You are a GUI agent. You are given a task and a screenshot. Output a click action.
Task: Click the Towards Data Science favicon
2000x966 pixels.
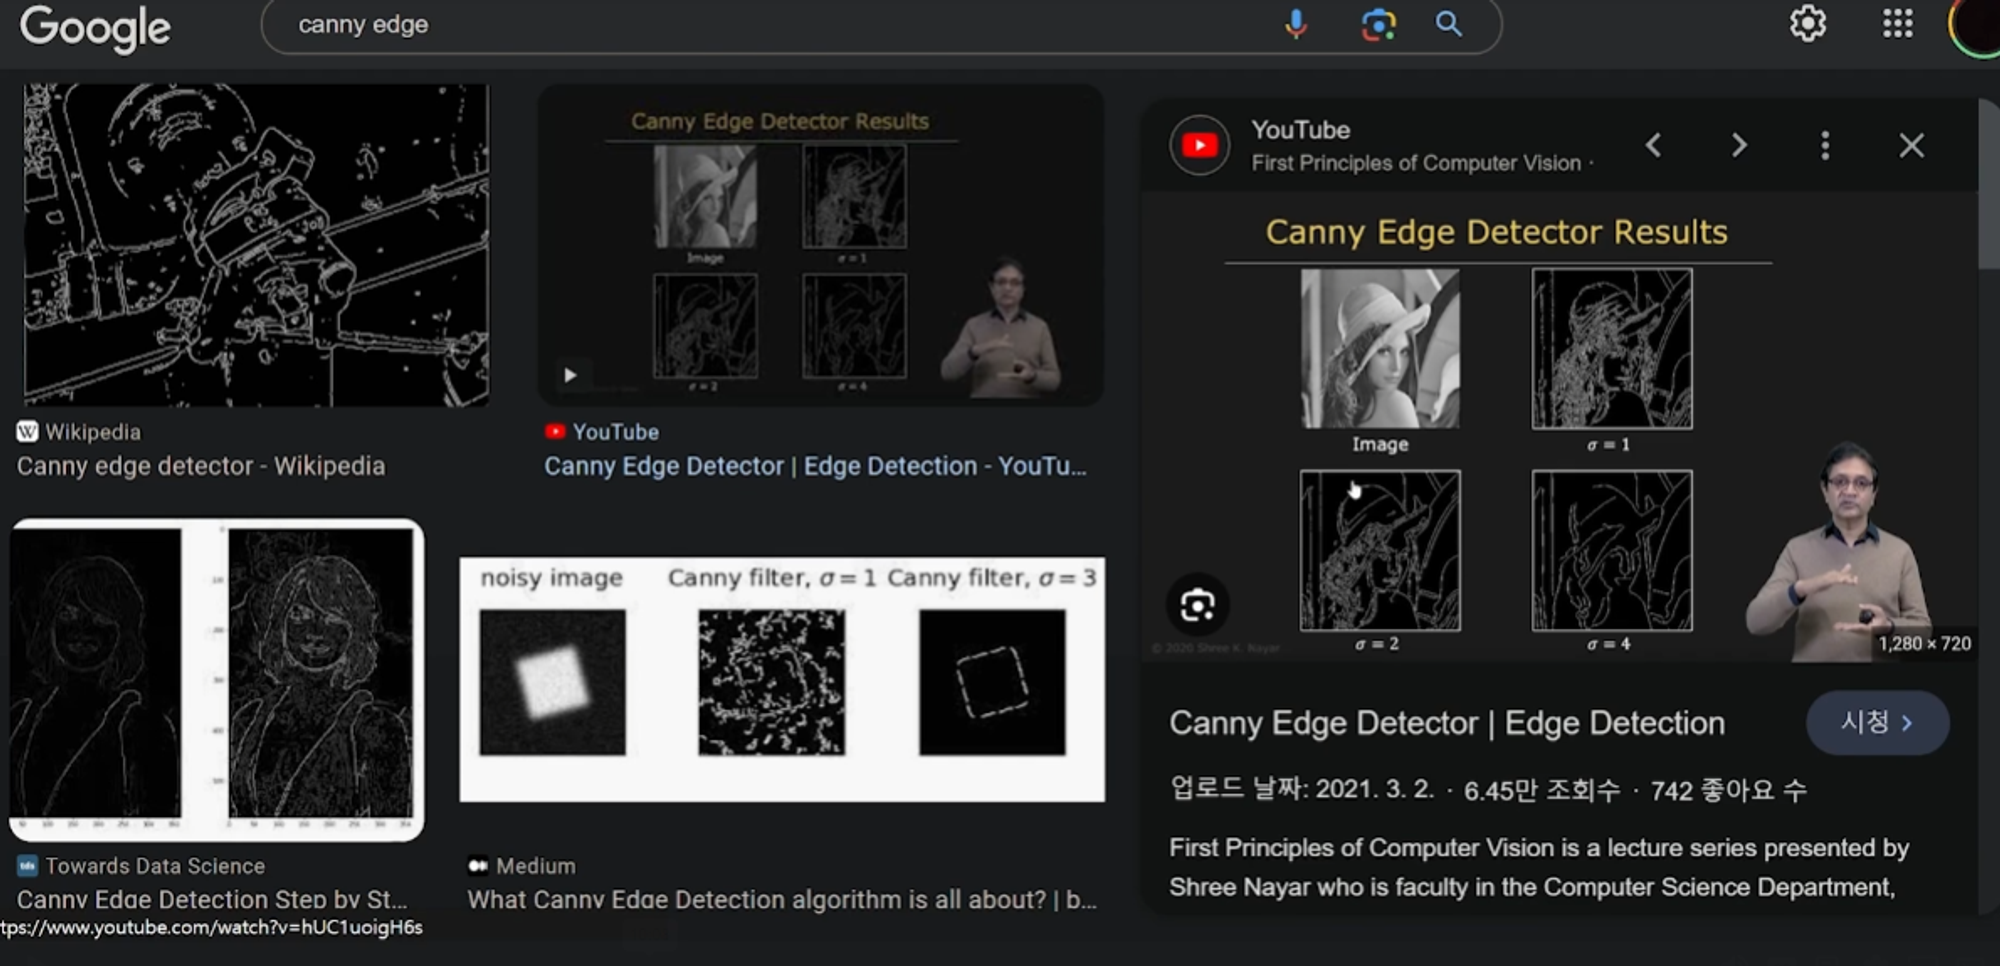(27, 865)
